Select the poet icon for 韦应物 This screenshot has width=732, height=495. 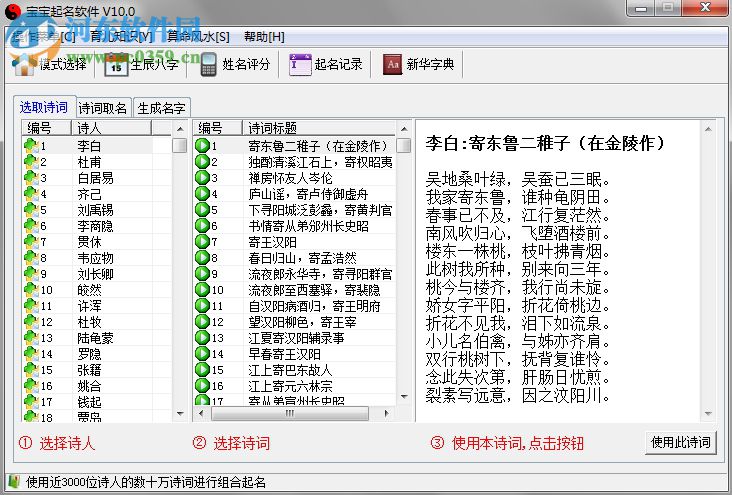31,257
